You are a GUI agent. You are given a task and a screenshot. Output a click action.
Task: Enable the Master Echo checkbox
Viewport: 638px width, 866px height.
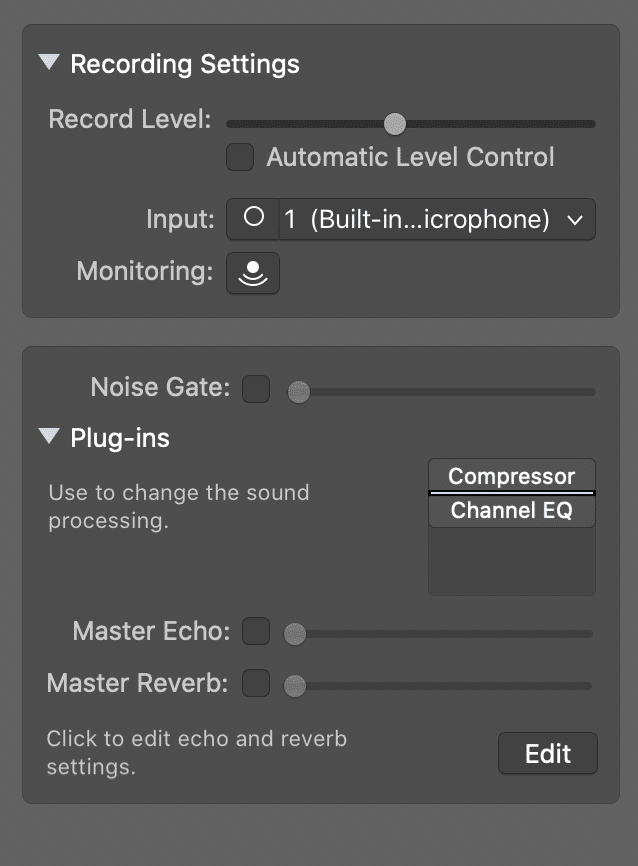(256, 631)
